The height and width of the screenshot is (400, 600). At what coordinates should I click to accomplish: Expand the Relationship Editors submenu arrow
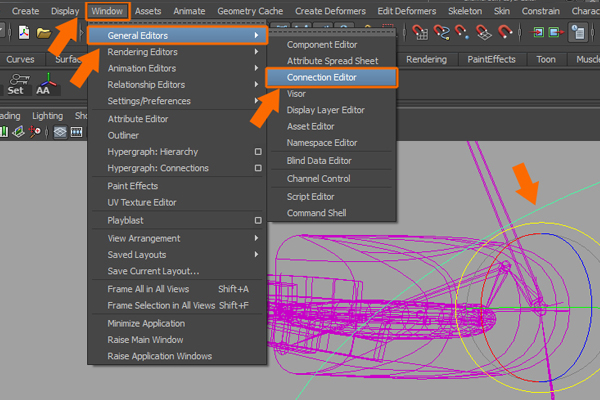[256, 84]
